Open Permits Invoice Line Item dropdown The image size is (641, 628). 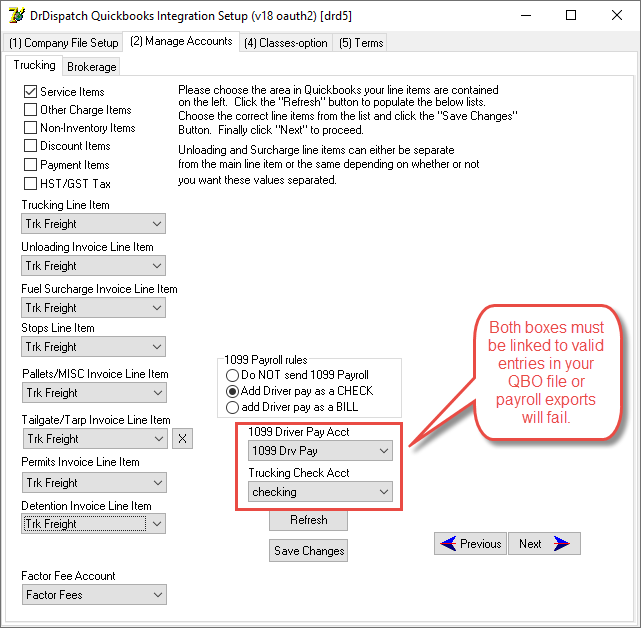click(94, 482)
